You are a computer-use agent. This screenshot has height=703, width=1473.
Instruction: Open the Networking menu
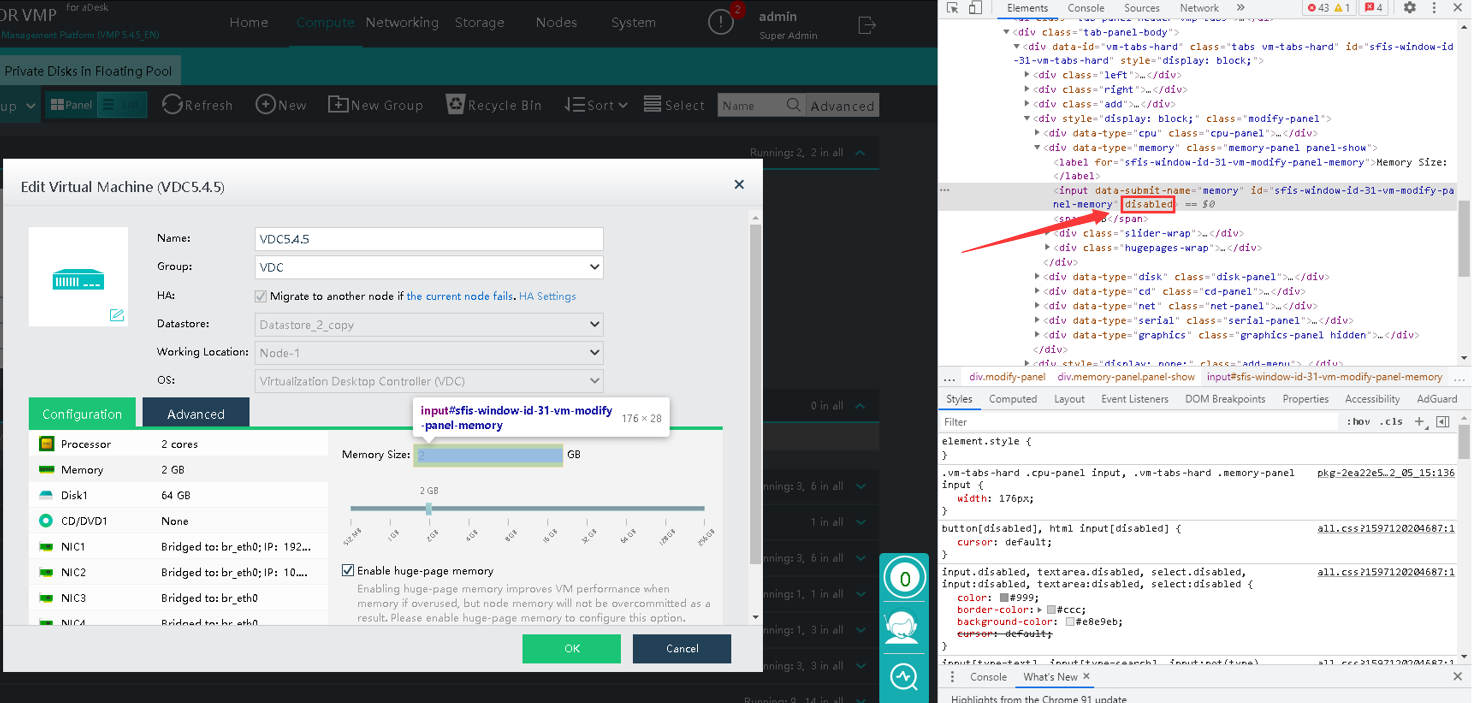402,22
